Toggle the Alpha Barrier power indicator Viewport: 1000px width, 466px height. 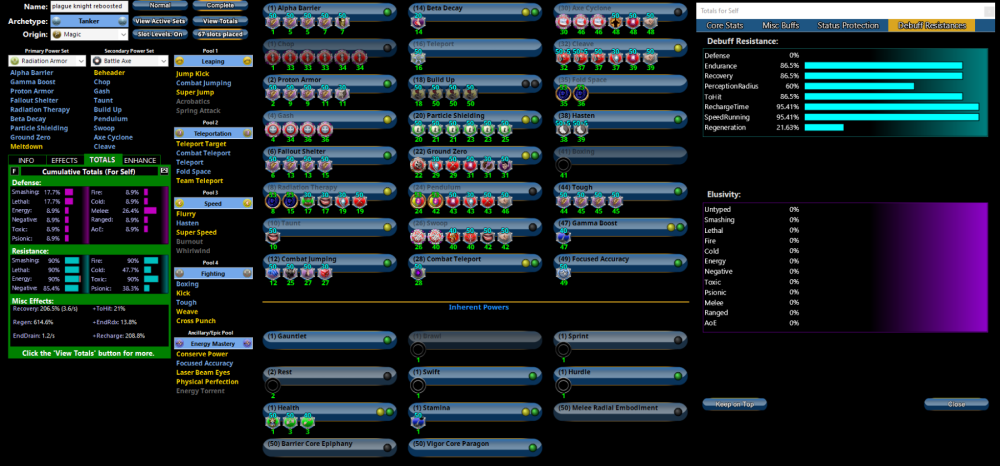coord(387,12)
